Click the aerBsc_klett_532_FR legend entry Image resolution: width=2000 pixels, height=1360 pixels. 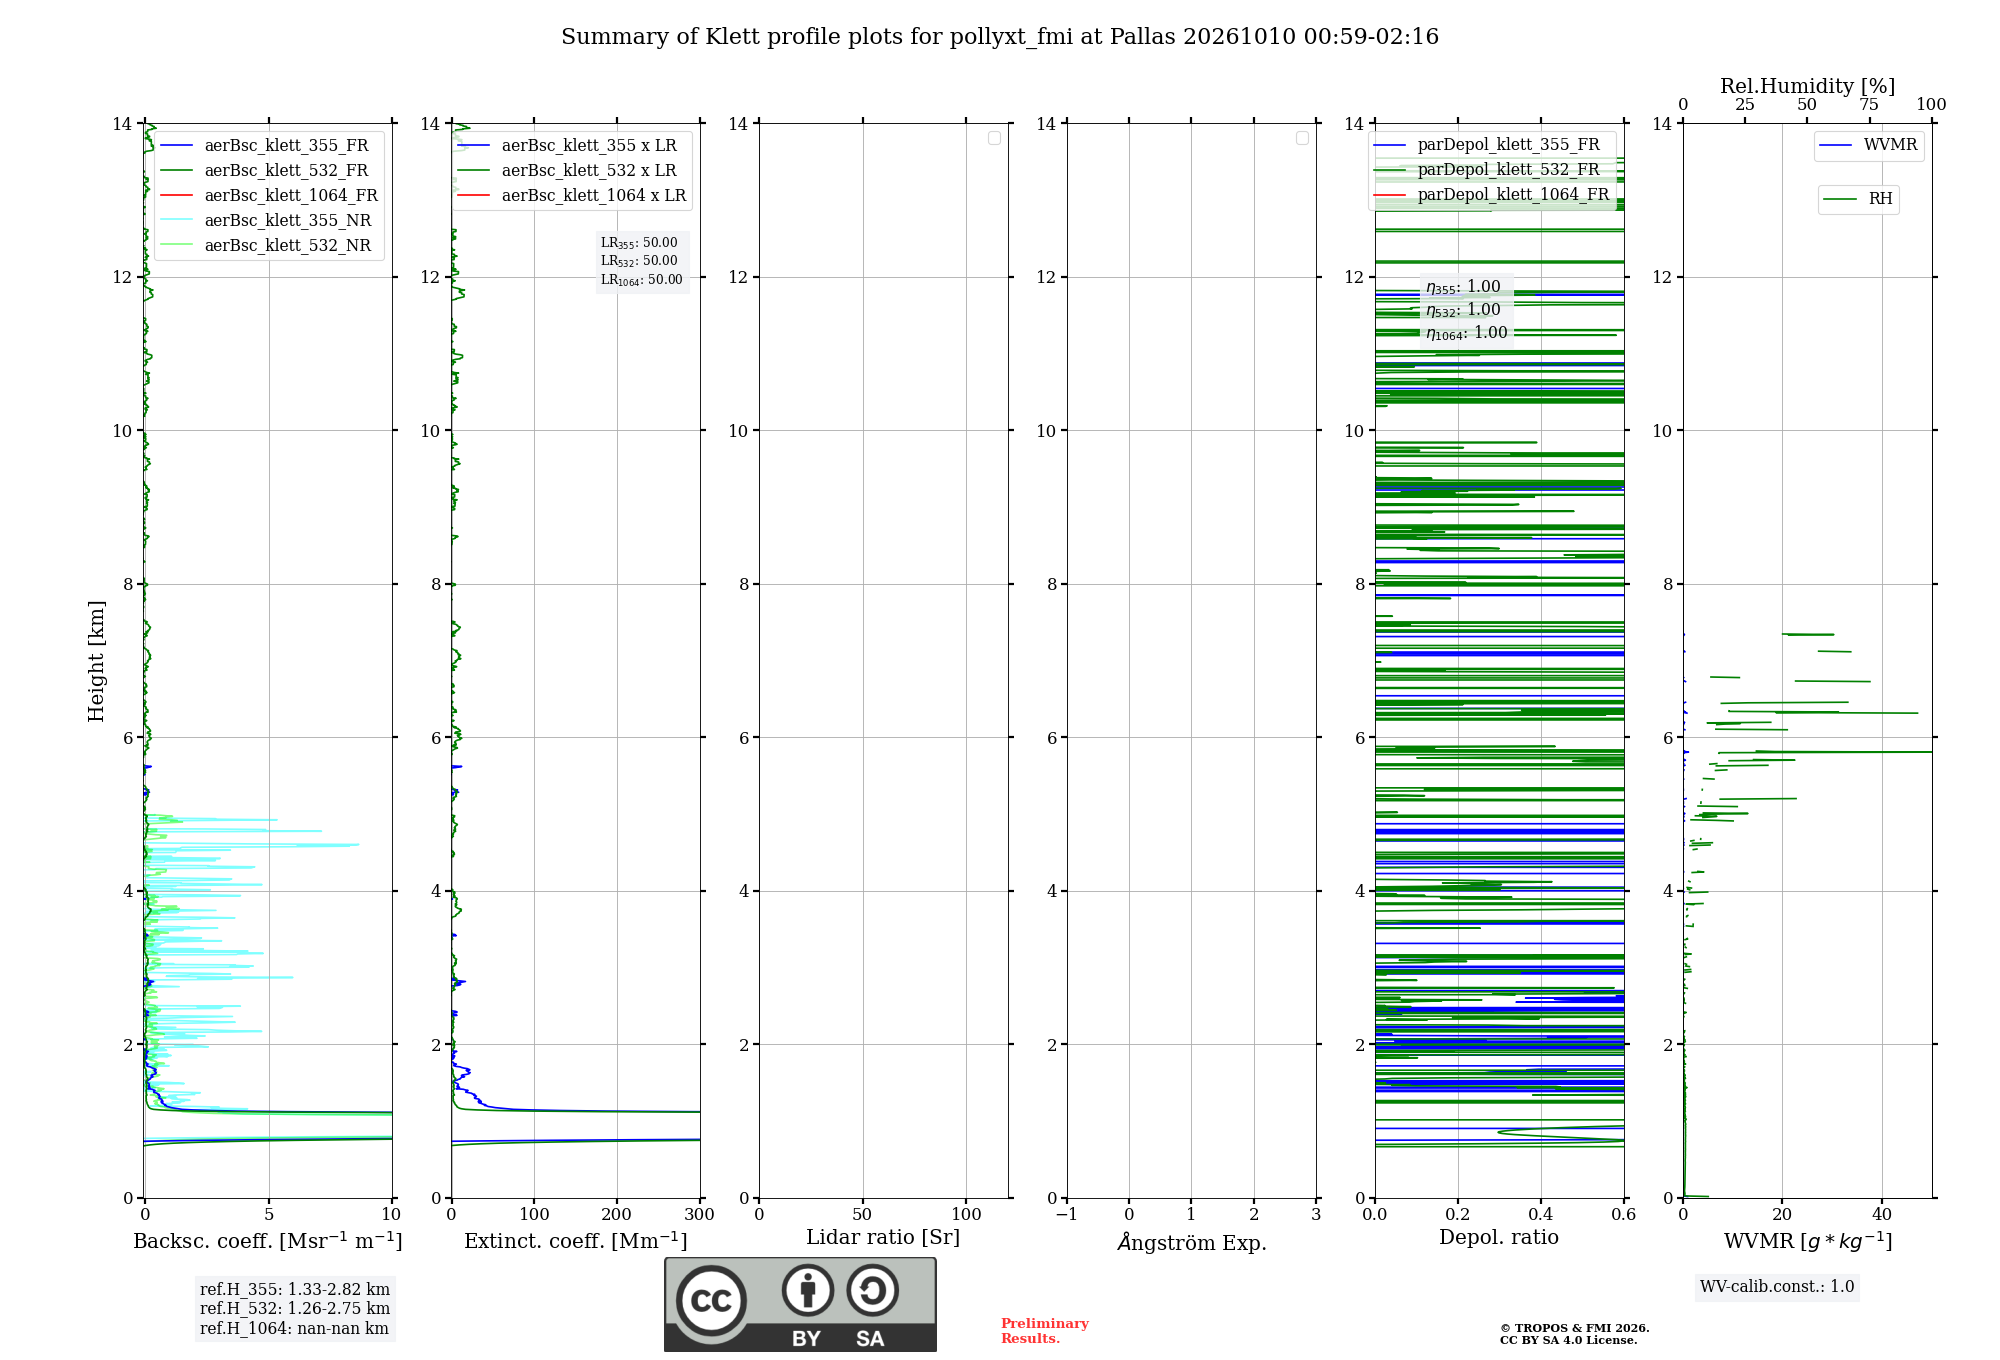point(267,170)
